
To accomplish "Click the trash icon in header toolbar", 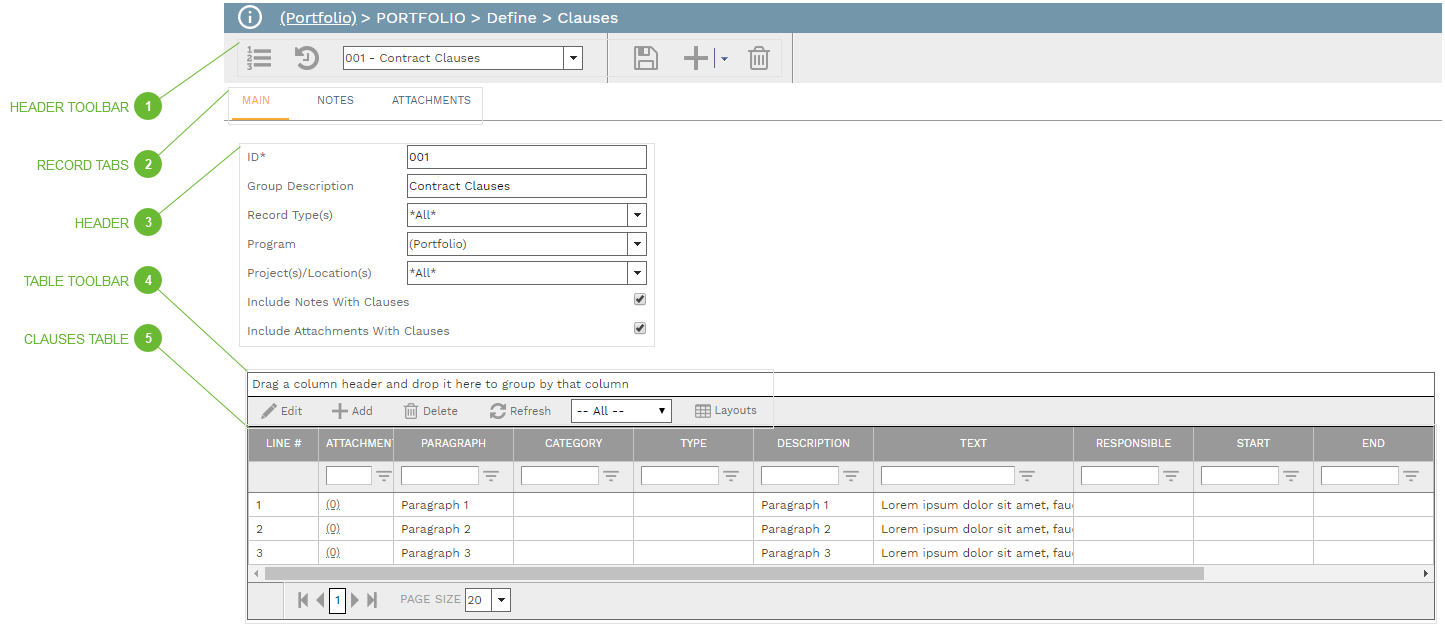I will click(759, 58).
